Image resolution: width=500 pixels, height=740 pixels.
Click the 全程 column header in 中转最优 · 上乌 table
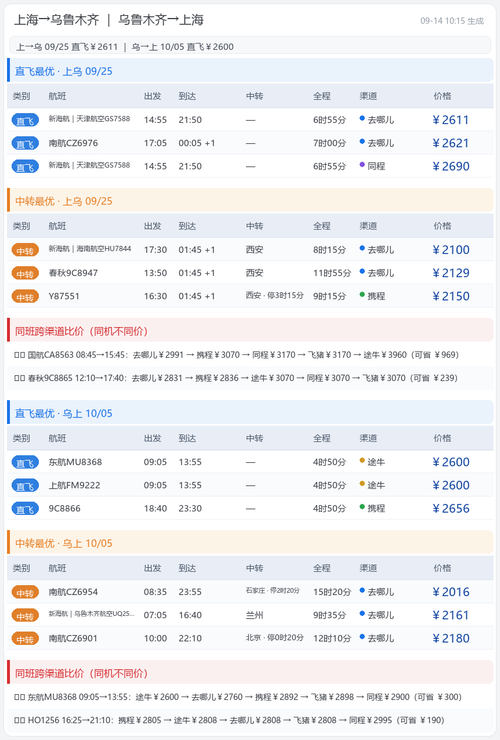tap(322, 226)
